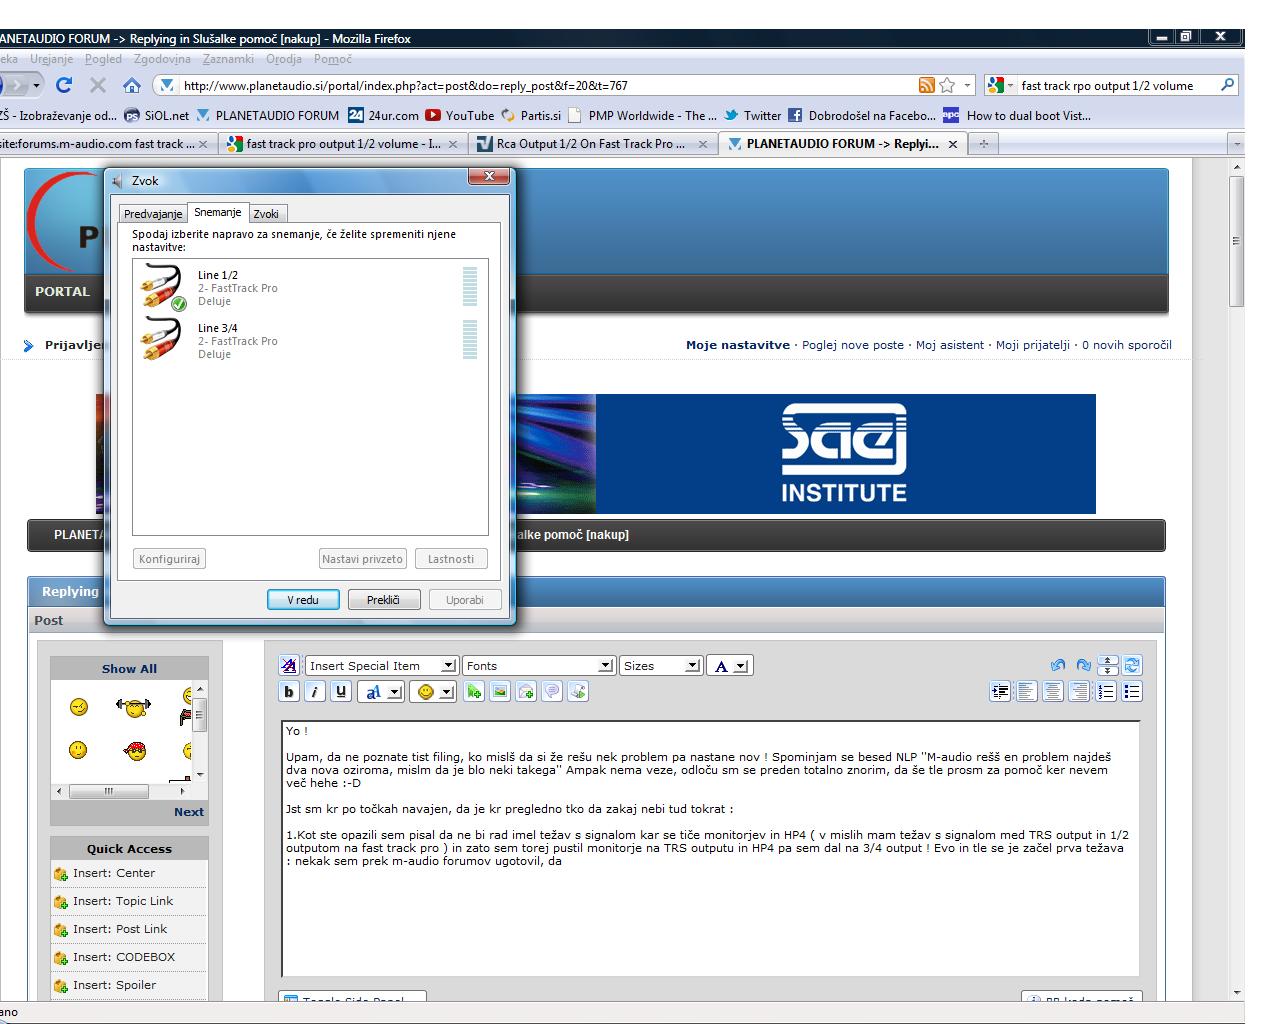Insert a bulleted list

click(1132, 691)
